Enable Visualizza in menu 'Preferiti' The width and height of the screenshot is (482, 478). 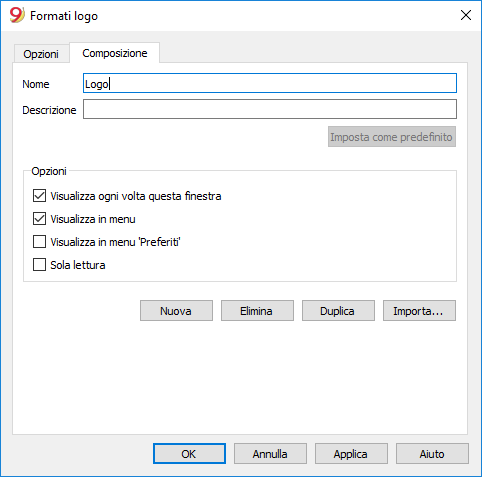point(39,242)
